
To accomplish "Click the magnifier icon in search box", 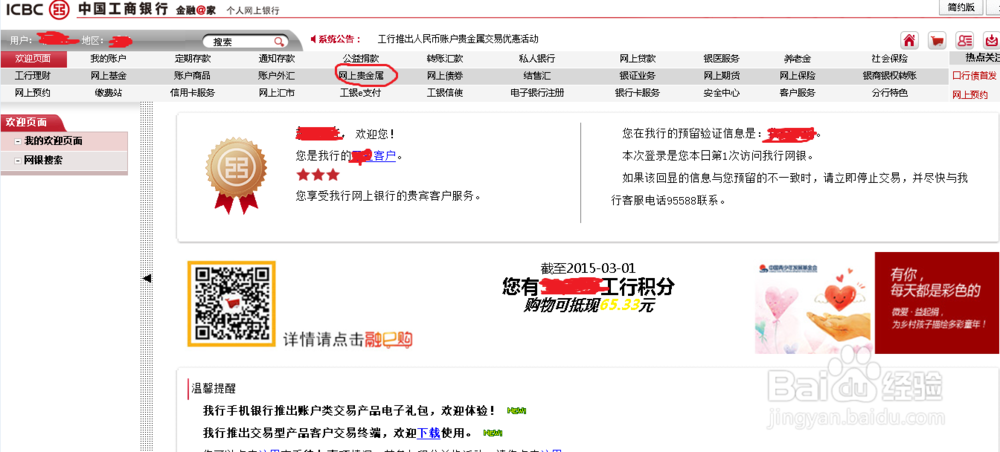I will [x=279, y=41].
